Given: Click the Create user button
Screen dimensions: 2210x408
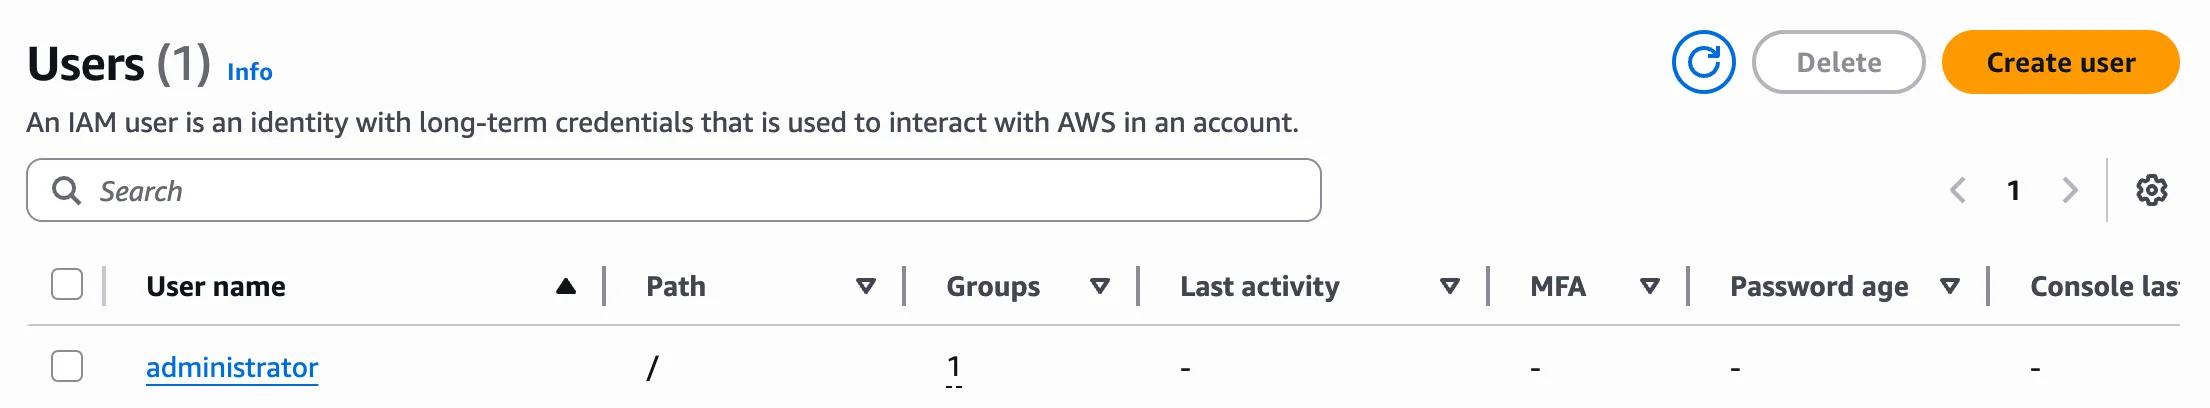Looking at the screenshot, I should coord(2060,62).
